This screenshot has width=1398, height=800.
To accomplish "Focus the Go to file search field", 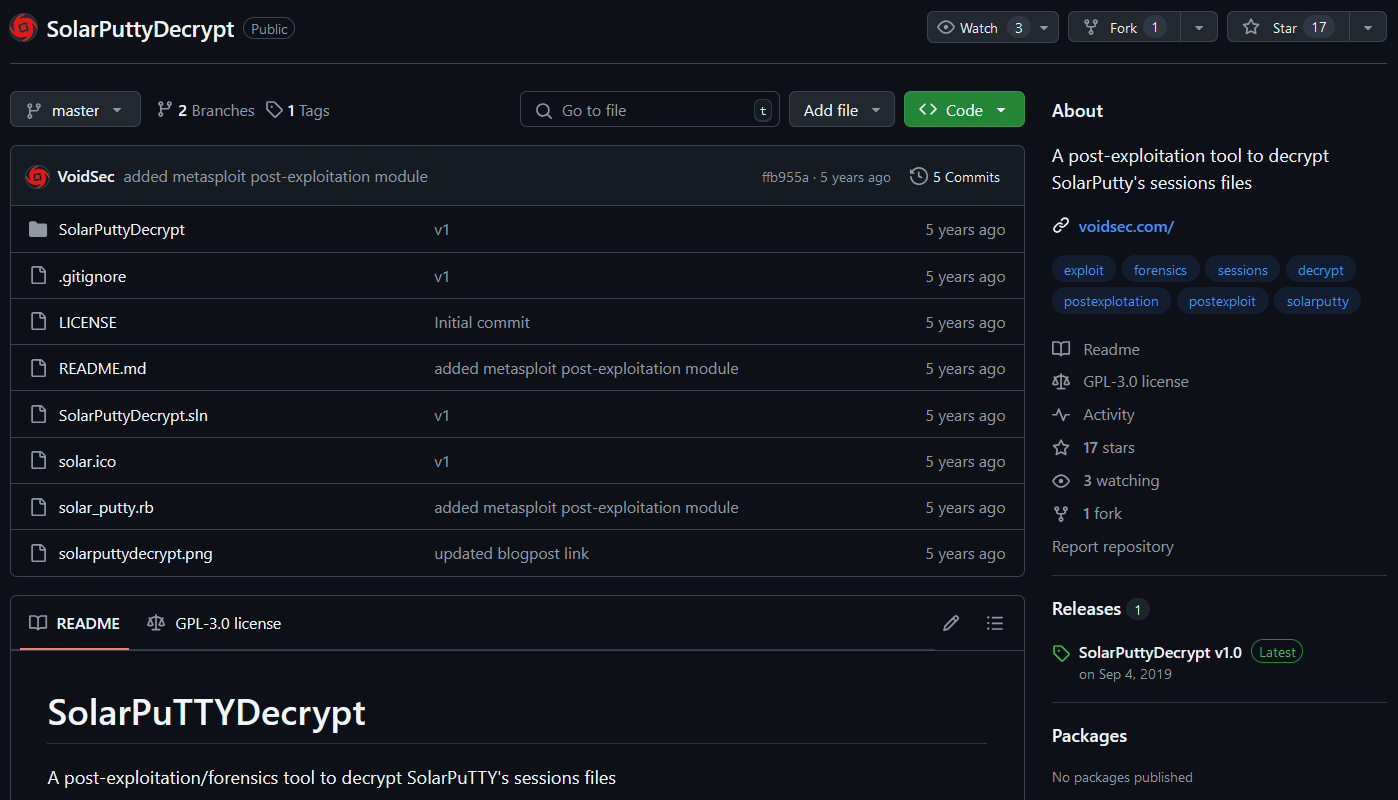I will pyautogui.click(x=650, y=110).
